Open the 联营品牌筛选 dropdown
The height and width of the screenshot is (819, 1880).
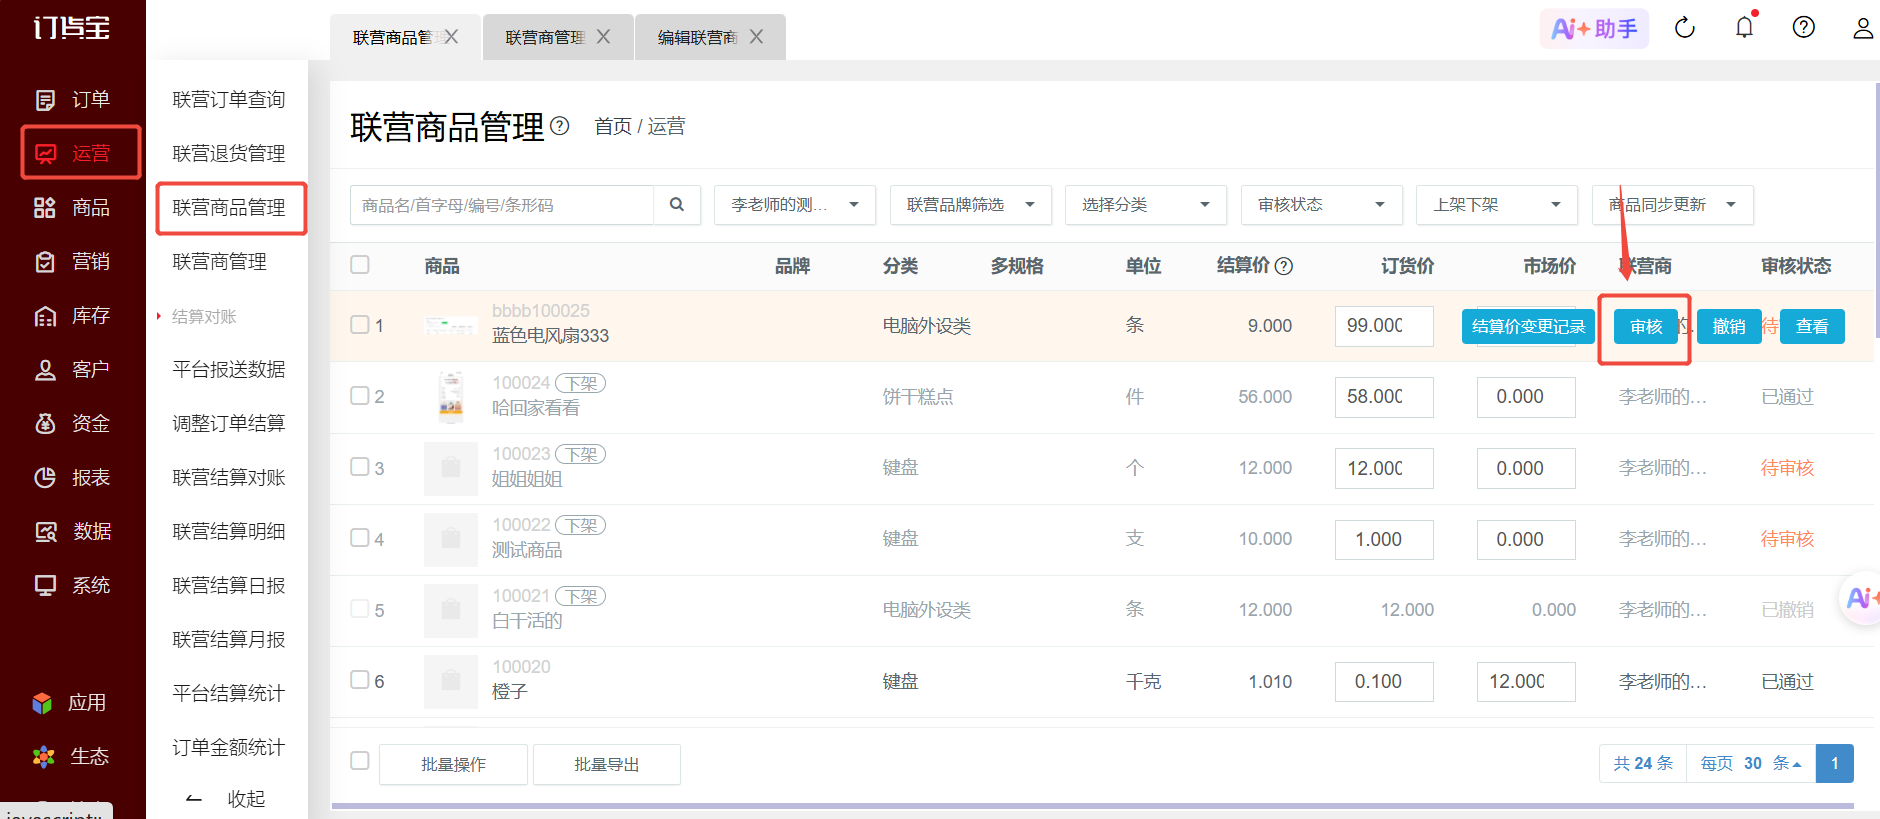(x=970, y=205)
